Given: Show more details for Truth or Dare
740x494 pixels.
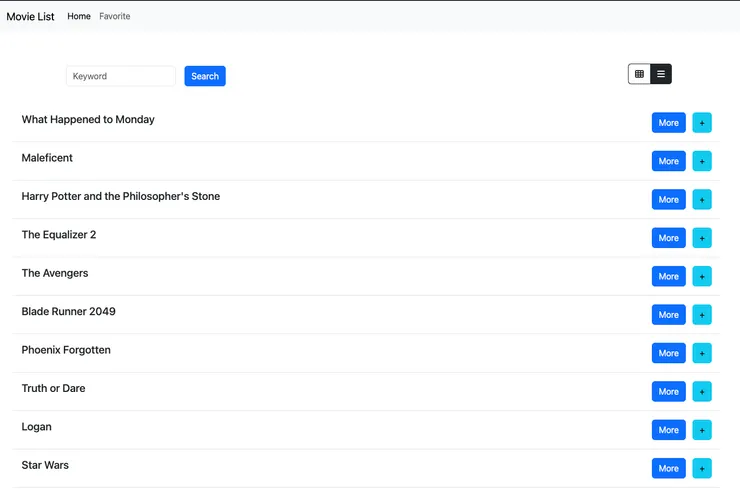Looking at the screenshot, I should (x=668, y=392).
